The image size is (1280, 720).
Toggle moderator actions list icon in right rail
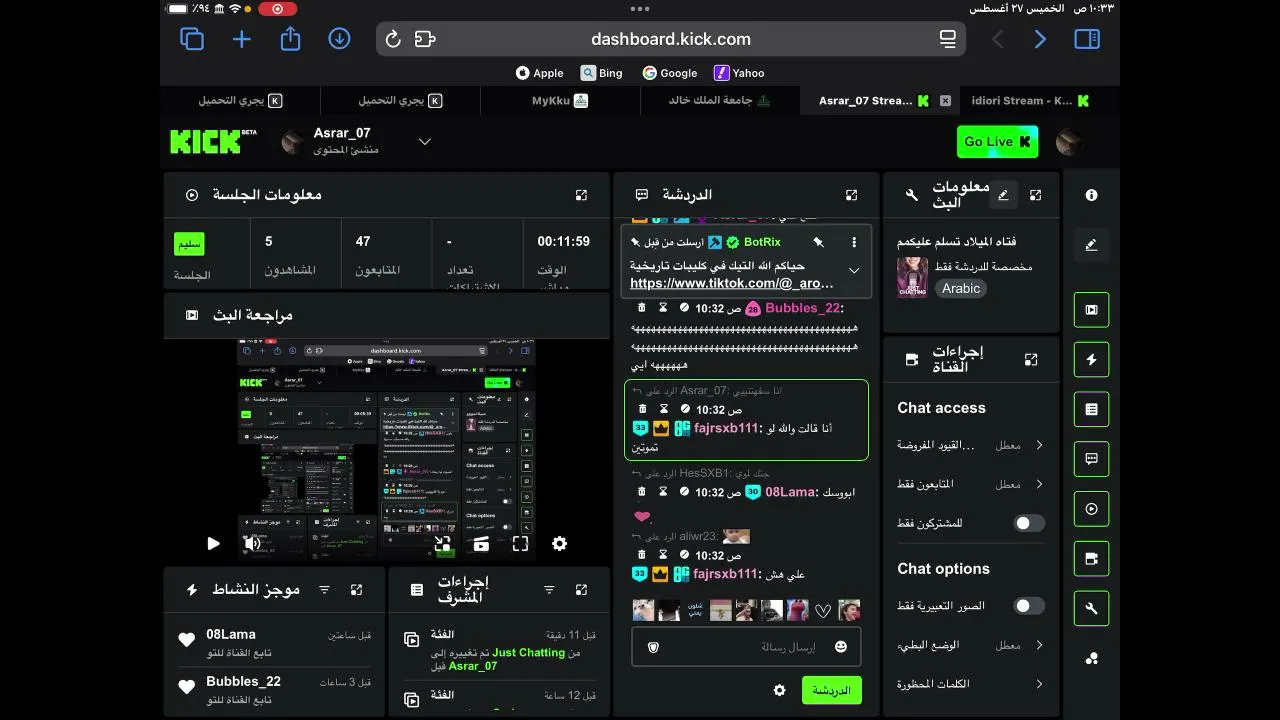click(x=1091, y=409)
